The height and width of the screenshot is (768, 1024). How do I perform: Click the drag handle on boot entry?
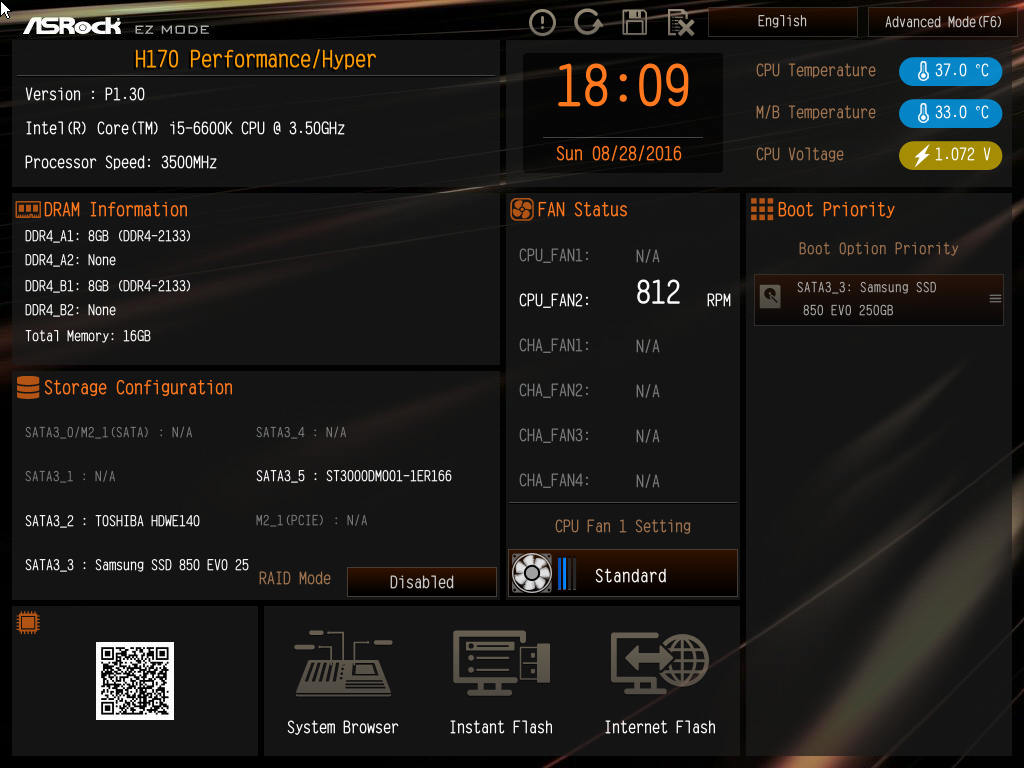[995, 298]
